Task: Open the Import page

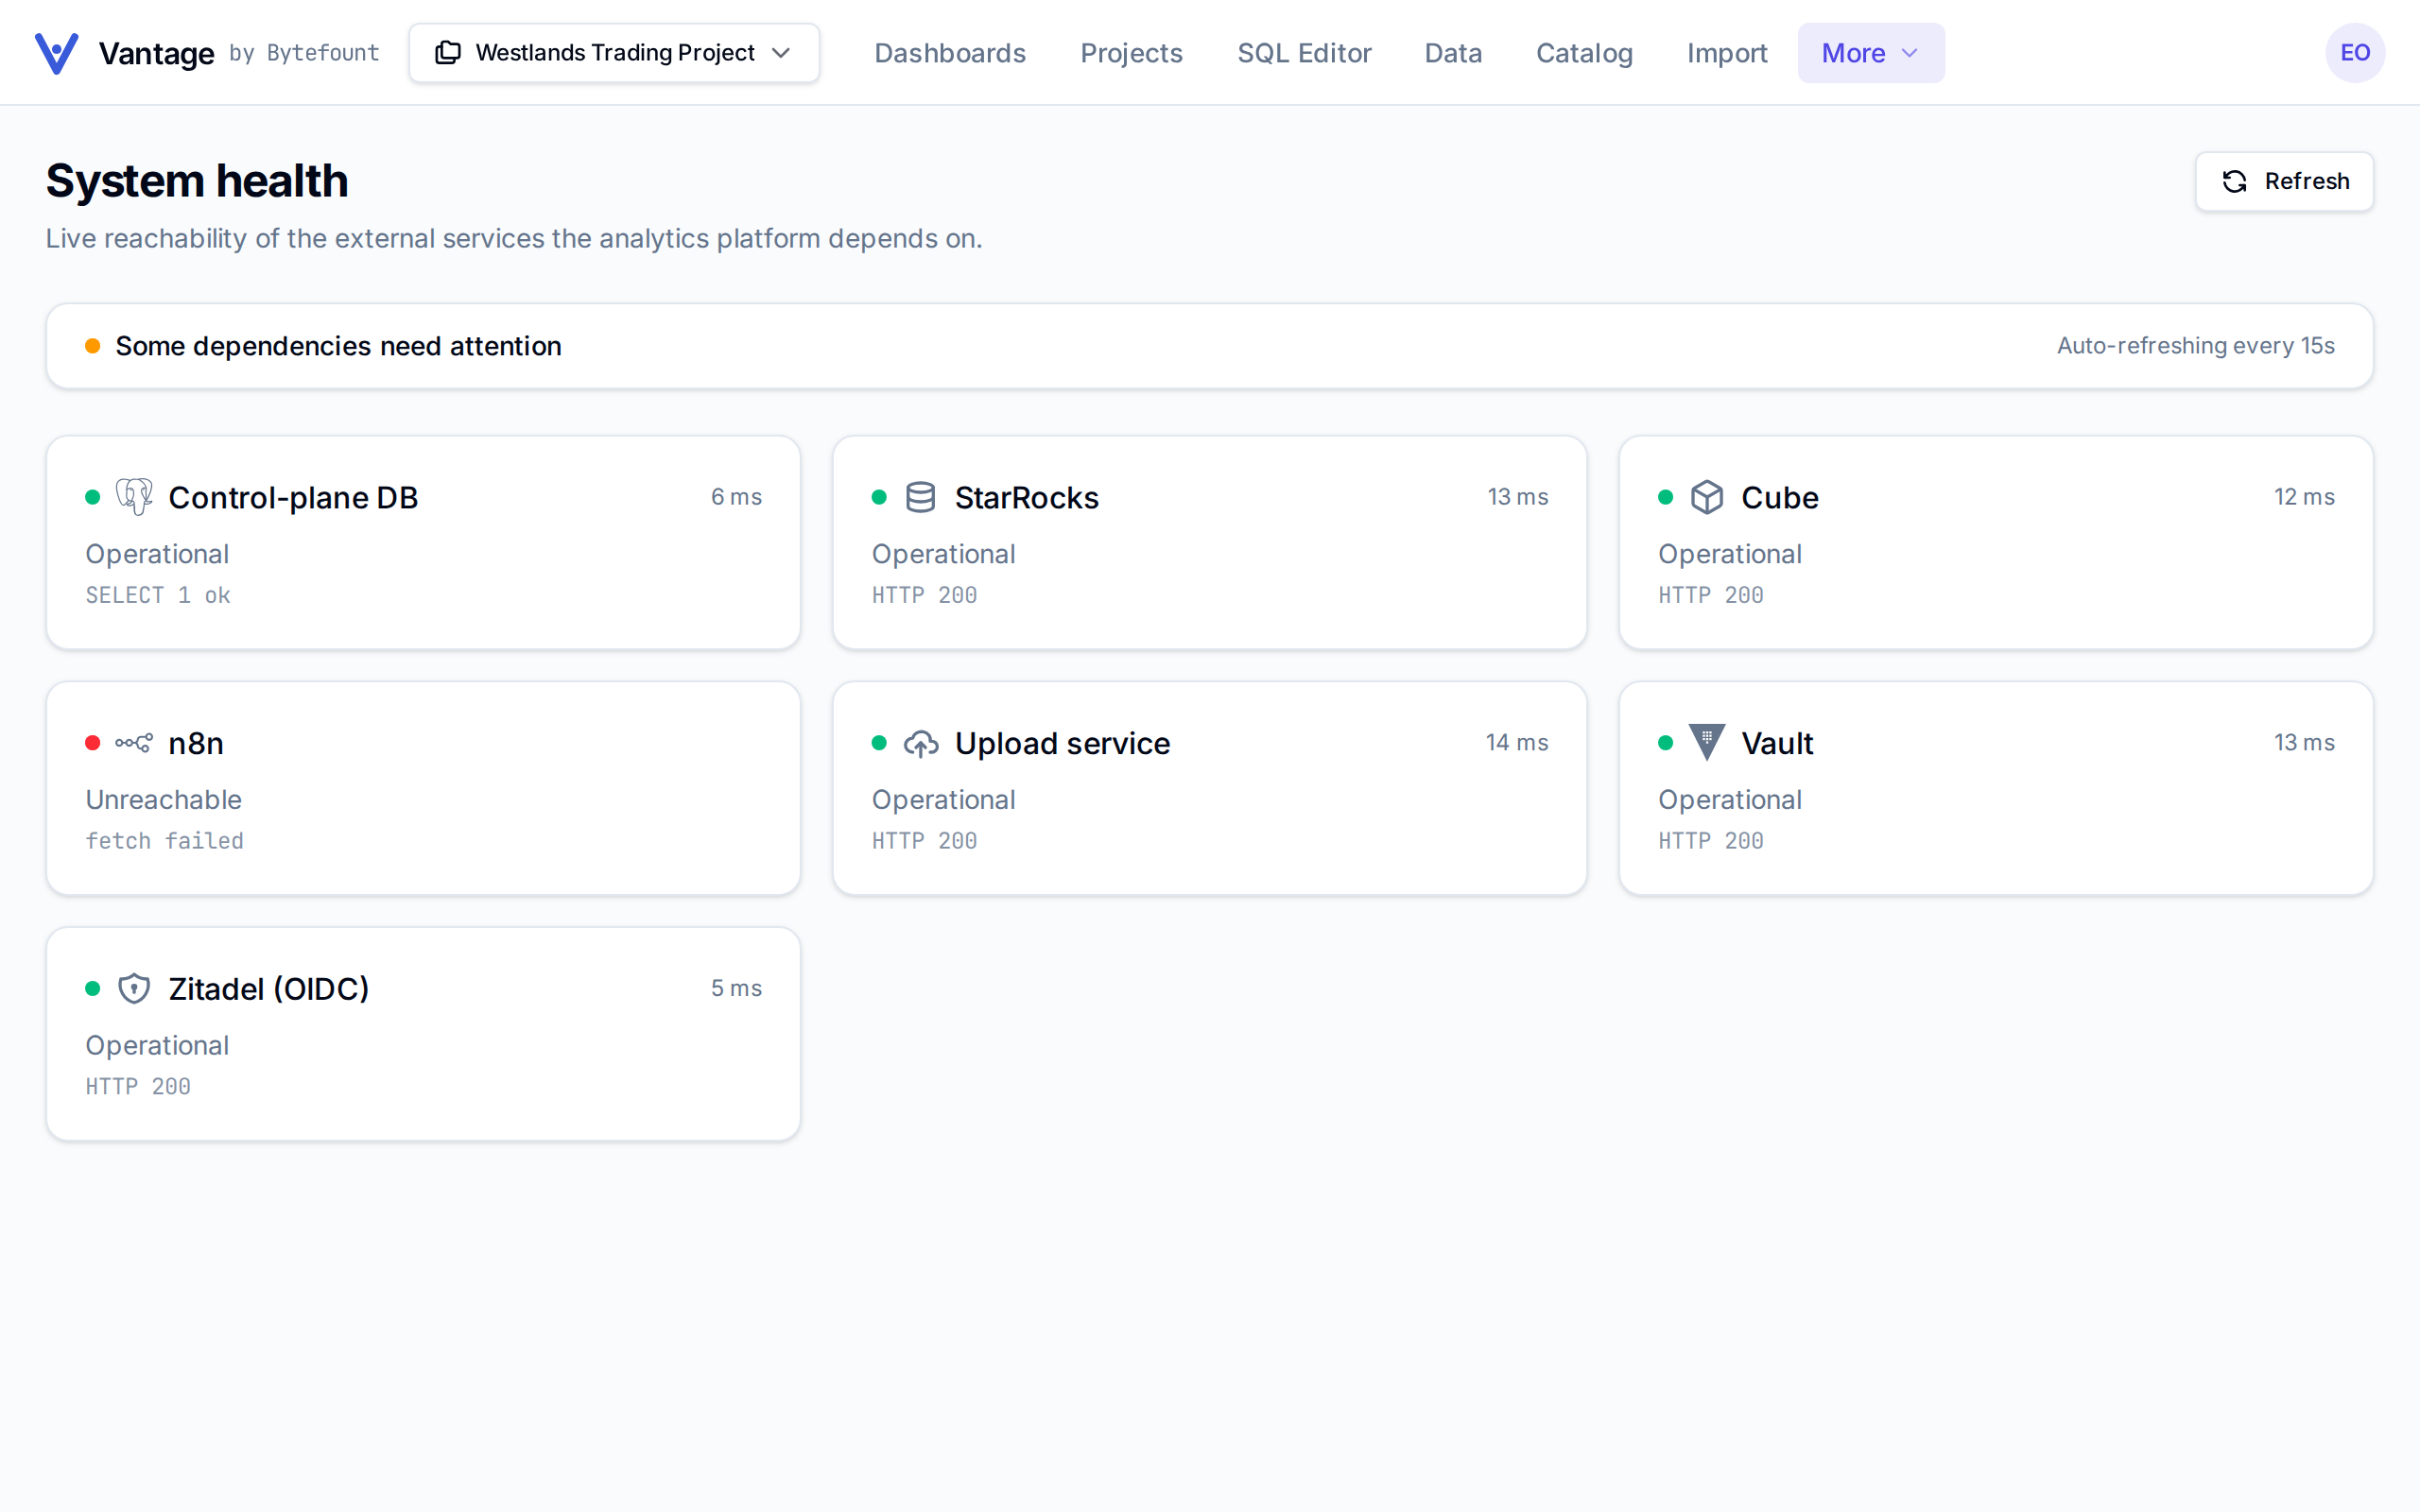Action: [x=1727, y=53]
